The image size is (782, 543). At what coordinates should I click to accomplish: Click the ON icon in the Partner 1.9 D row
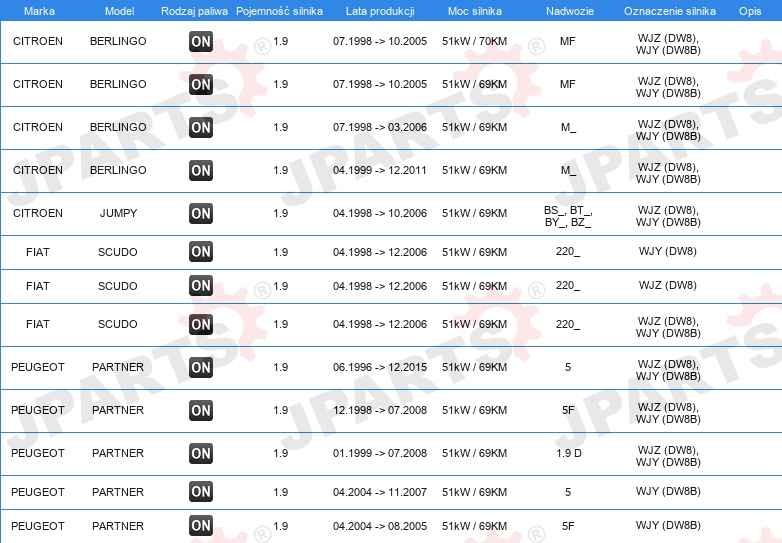(x=201, y=453)
